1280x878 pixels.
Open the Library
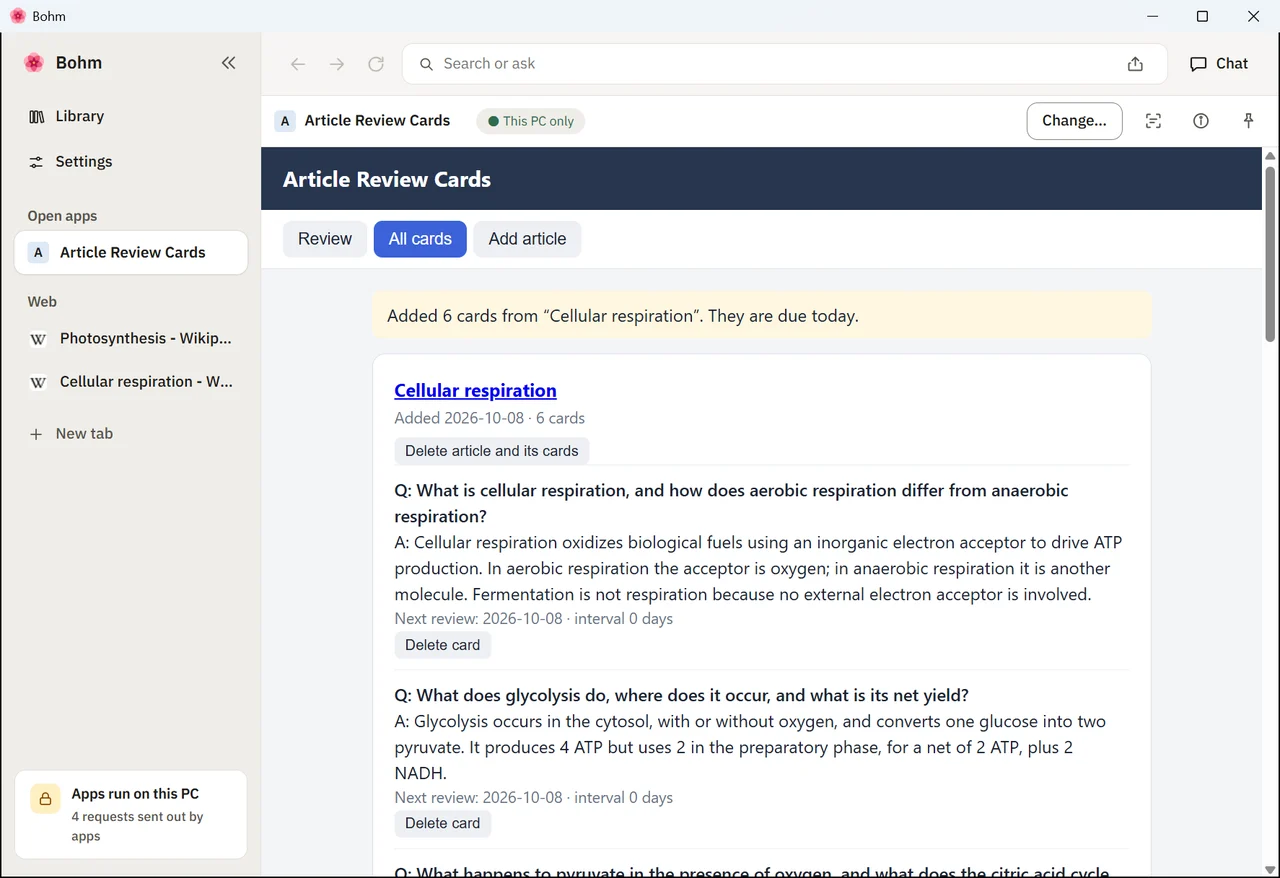coord(131,116)
